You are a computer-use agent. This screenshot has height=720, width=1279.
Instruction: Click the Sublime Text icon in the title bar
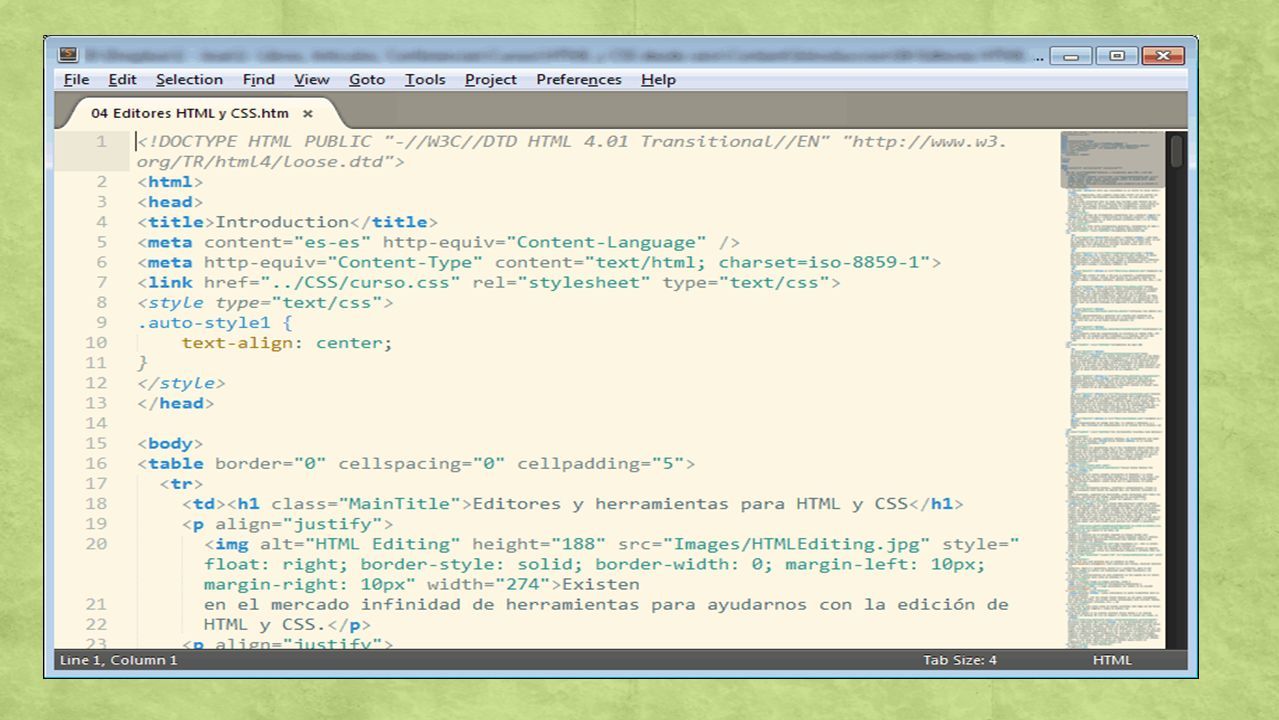[x=67, y=55]
